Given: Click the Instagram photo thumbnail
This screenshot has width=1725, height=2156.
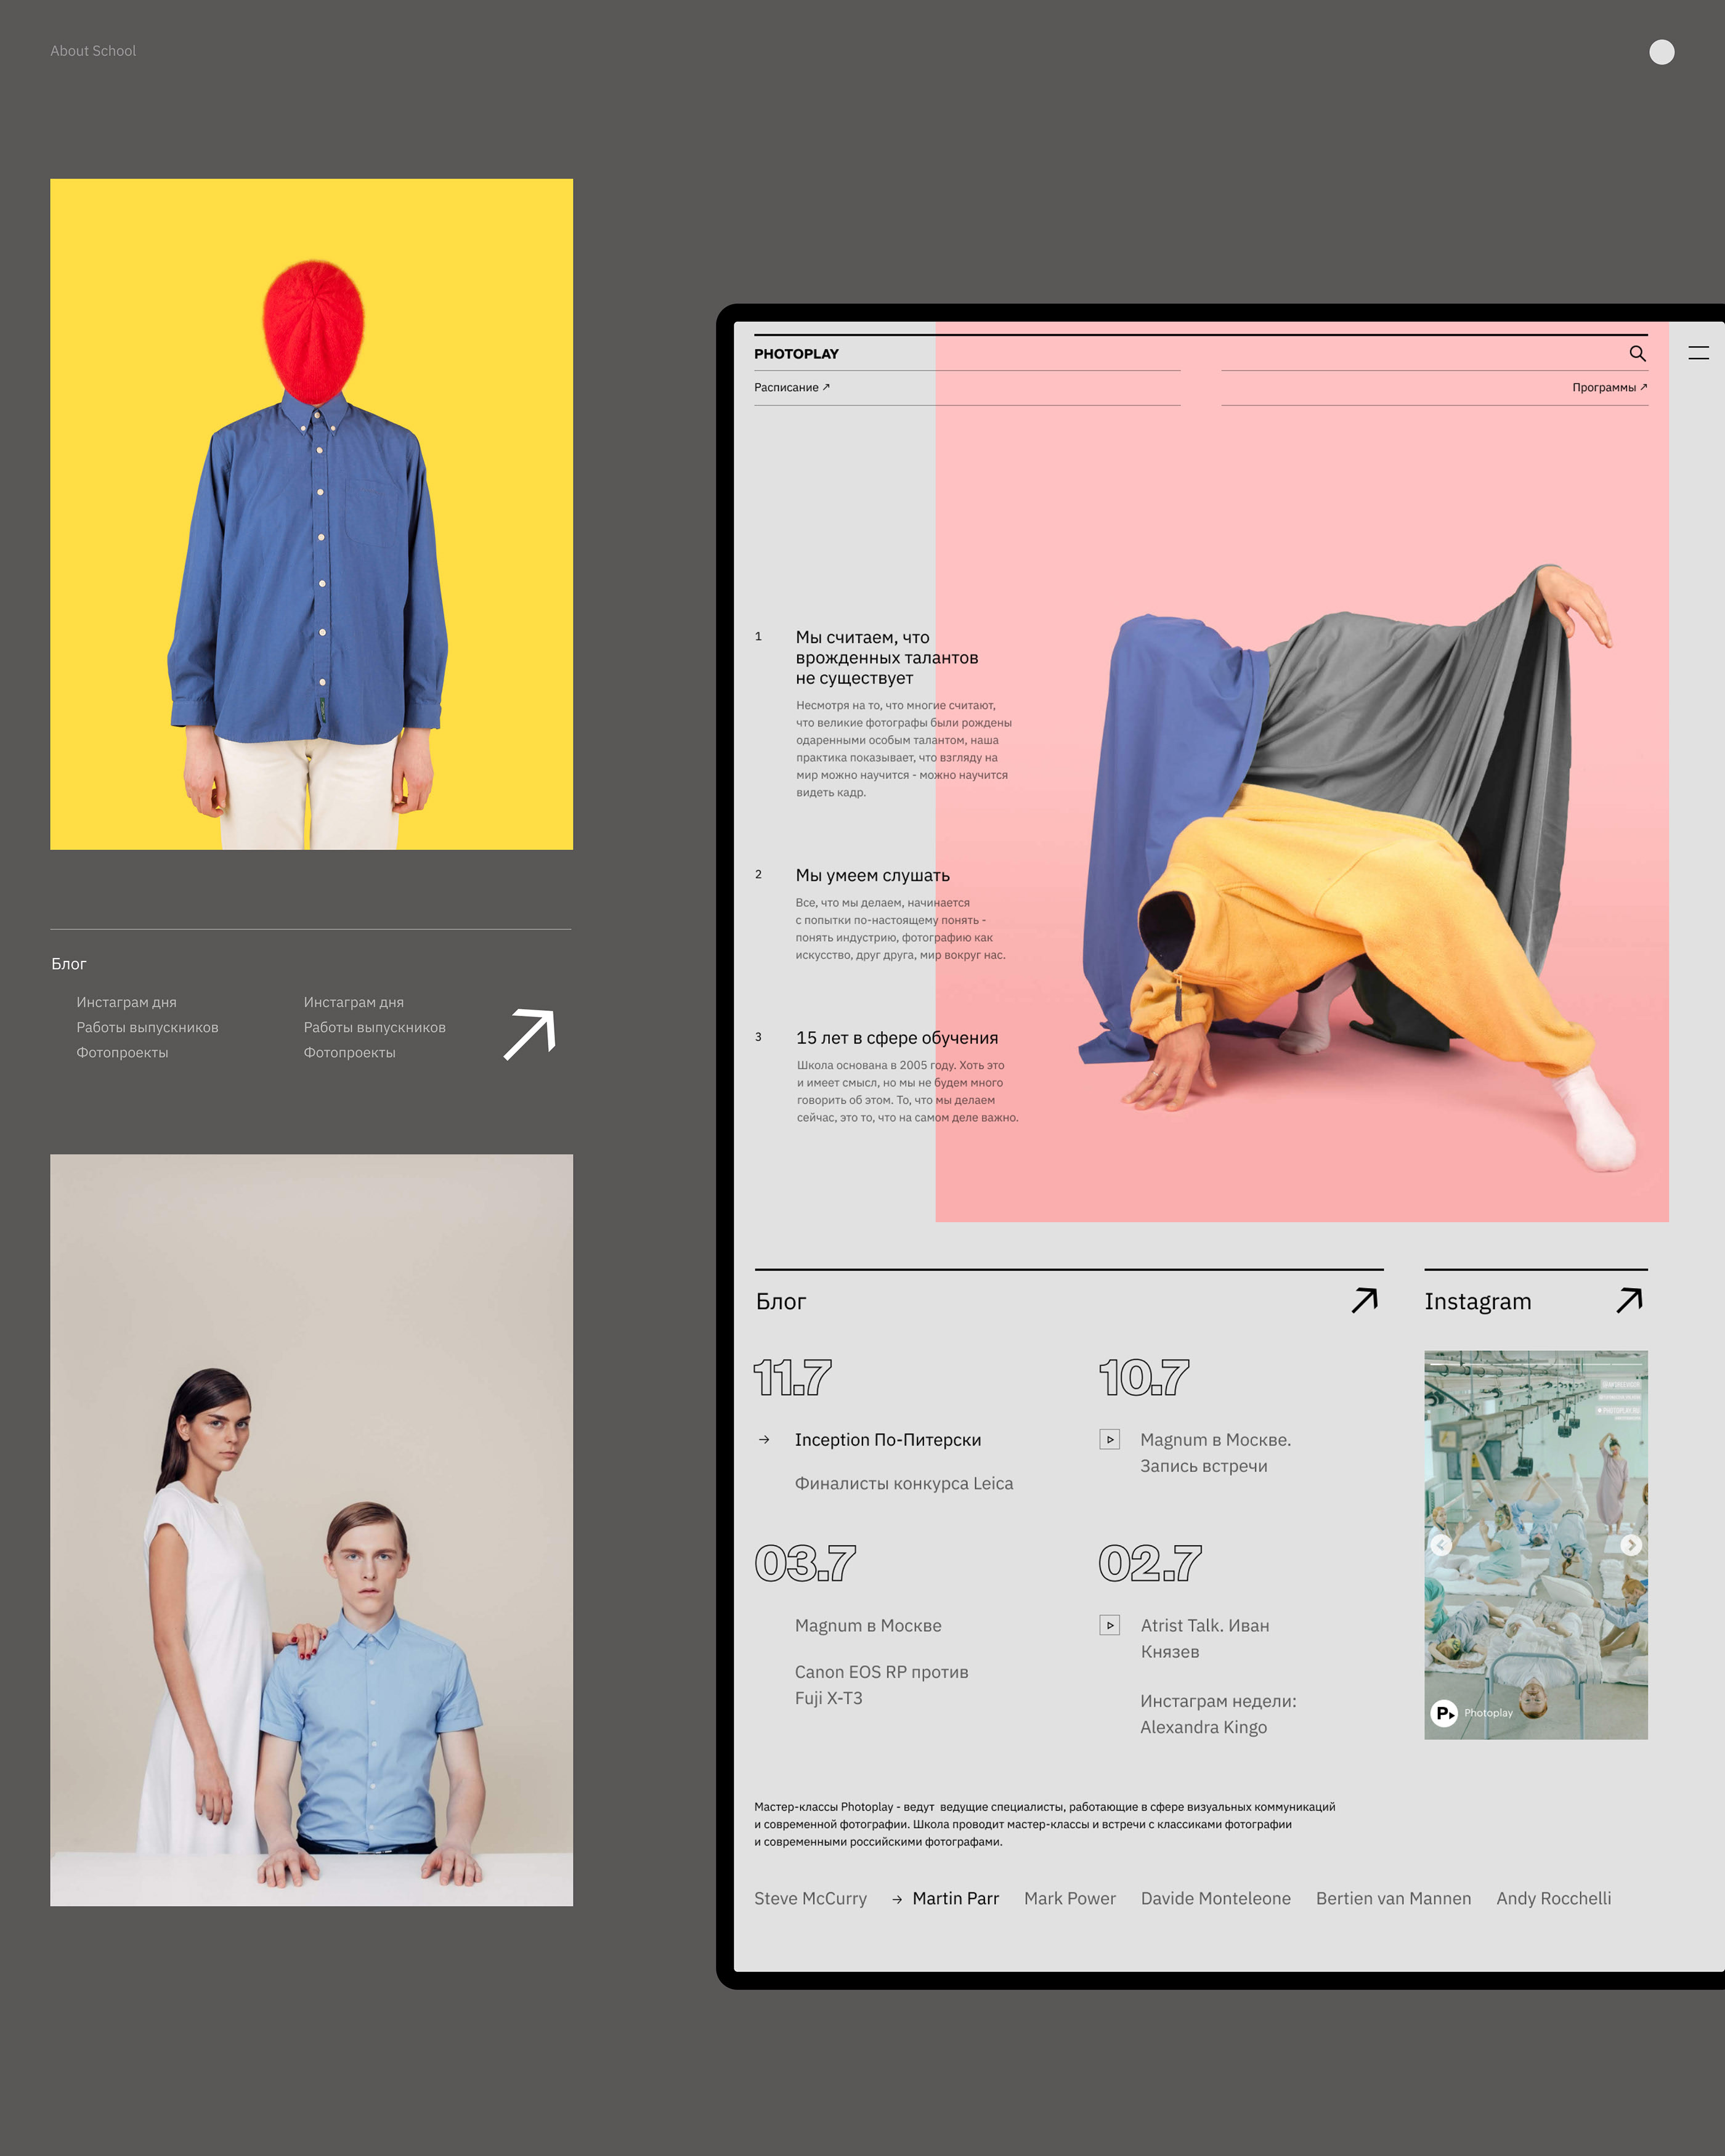Looking at the screenshot, I should [1535, 1544].
